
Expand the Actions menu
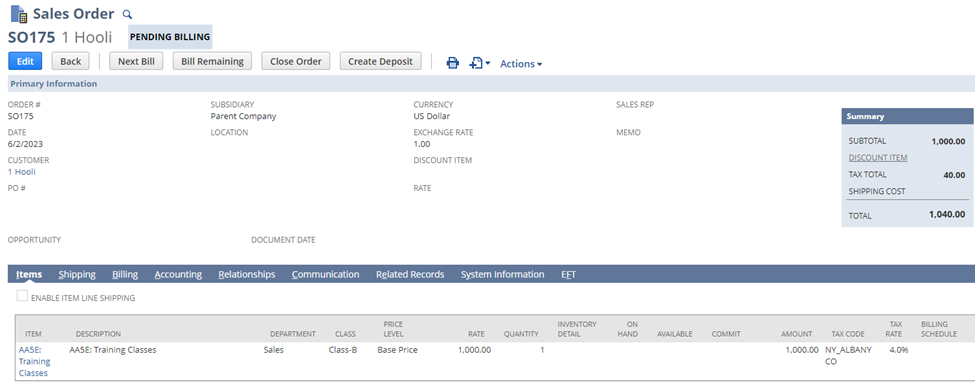click(x=521, y=63)
